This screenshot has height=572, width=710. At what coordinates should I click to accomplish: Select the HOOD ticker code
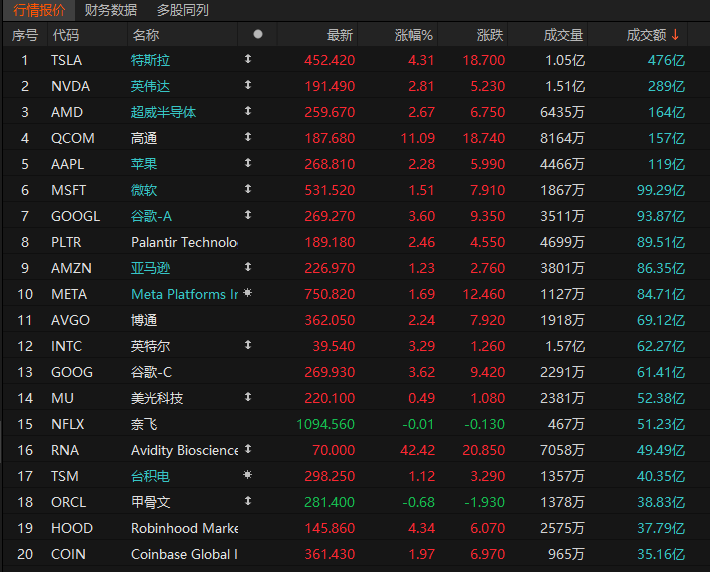pyautogui.click(x=72, y=529)
